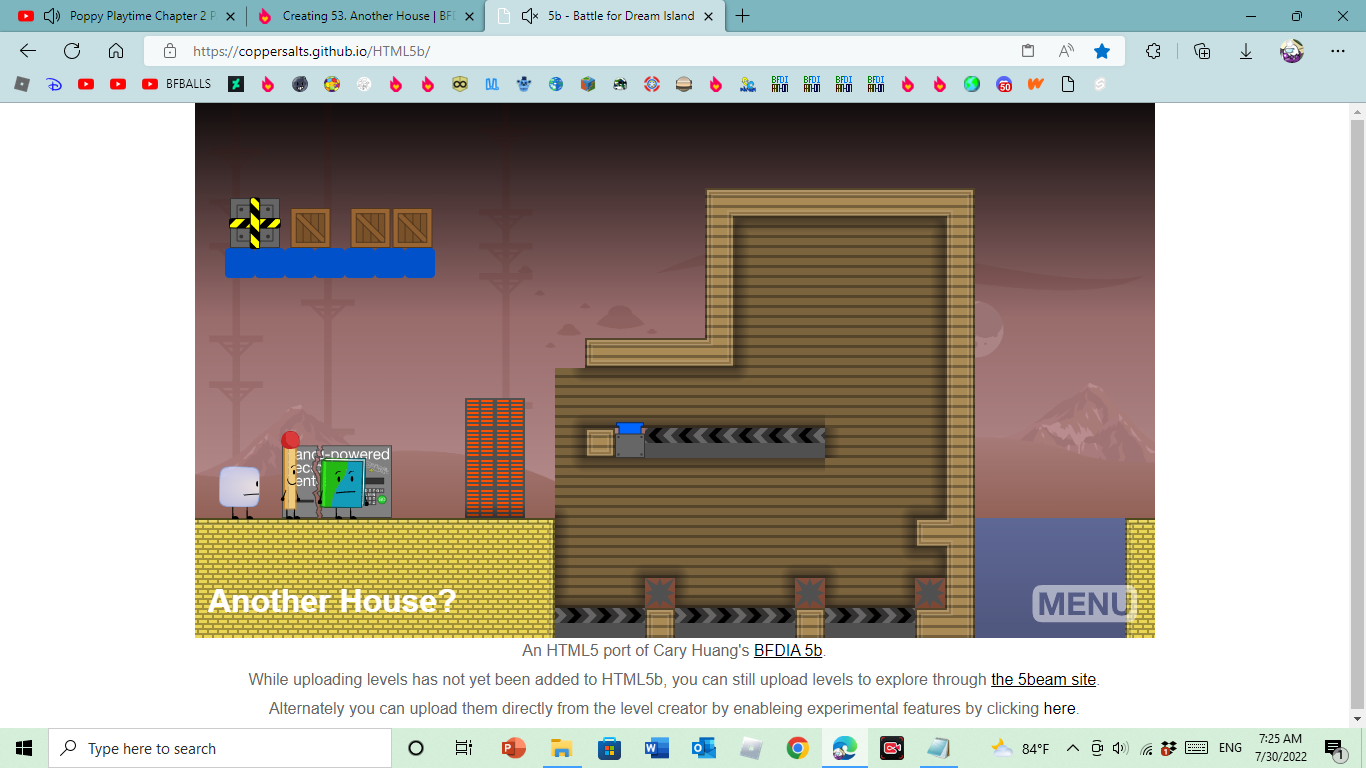Image resolution: width=1366 pixels, height=768 pixels.
Task: Close the Poppy Playtime Chapter 2 tab
Action: tap(231, 16)
